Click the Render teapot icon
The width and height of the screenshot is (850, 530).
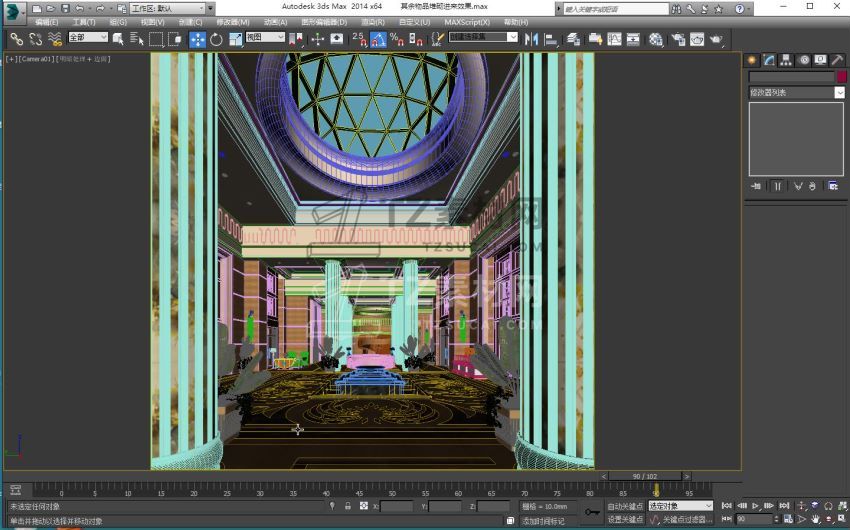tap(716, 40)
